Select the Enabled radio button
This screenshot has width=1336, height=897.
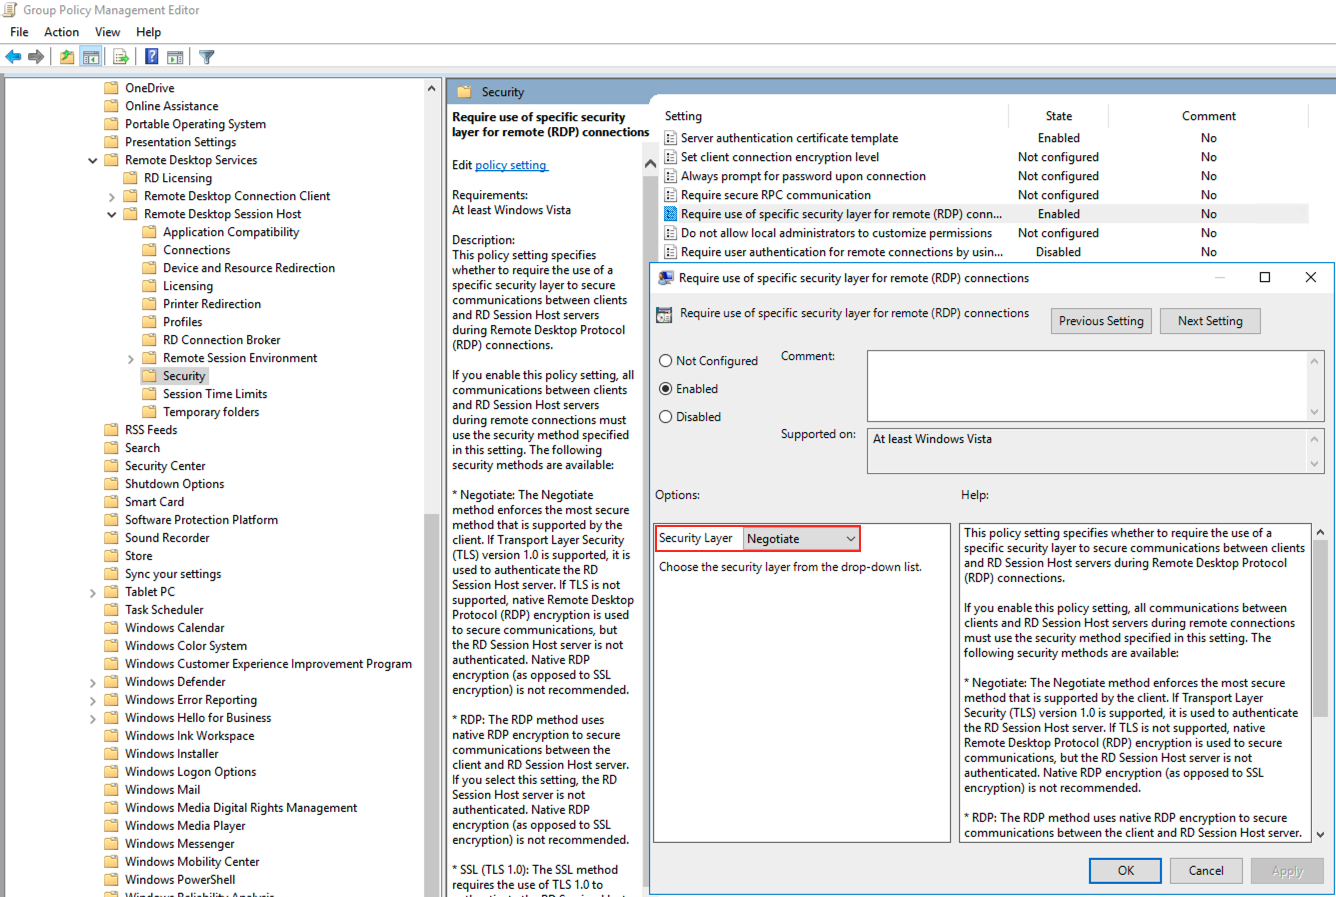point(665,389)
